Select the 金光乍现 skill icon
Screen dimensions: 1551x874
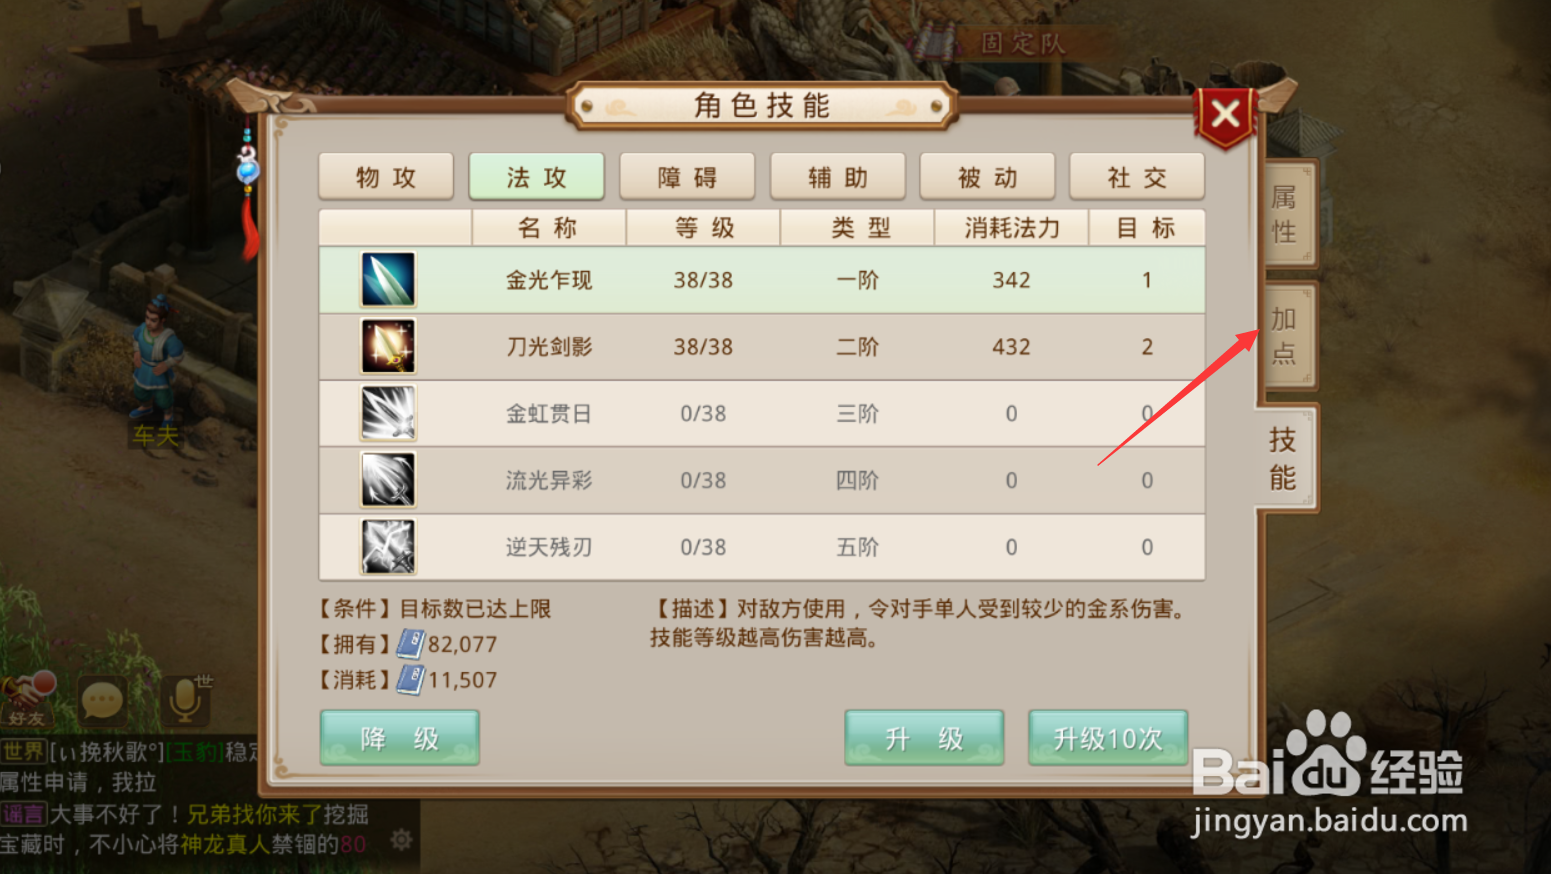pos(388,279)
